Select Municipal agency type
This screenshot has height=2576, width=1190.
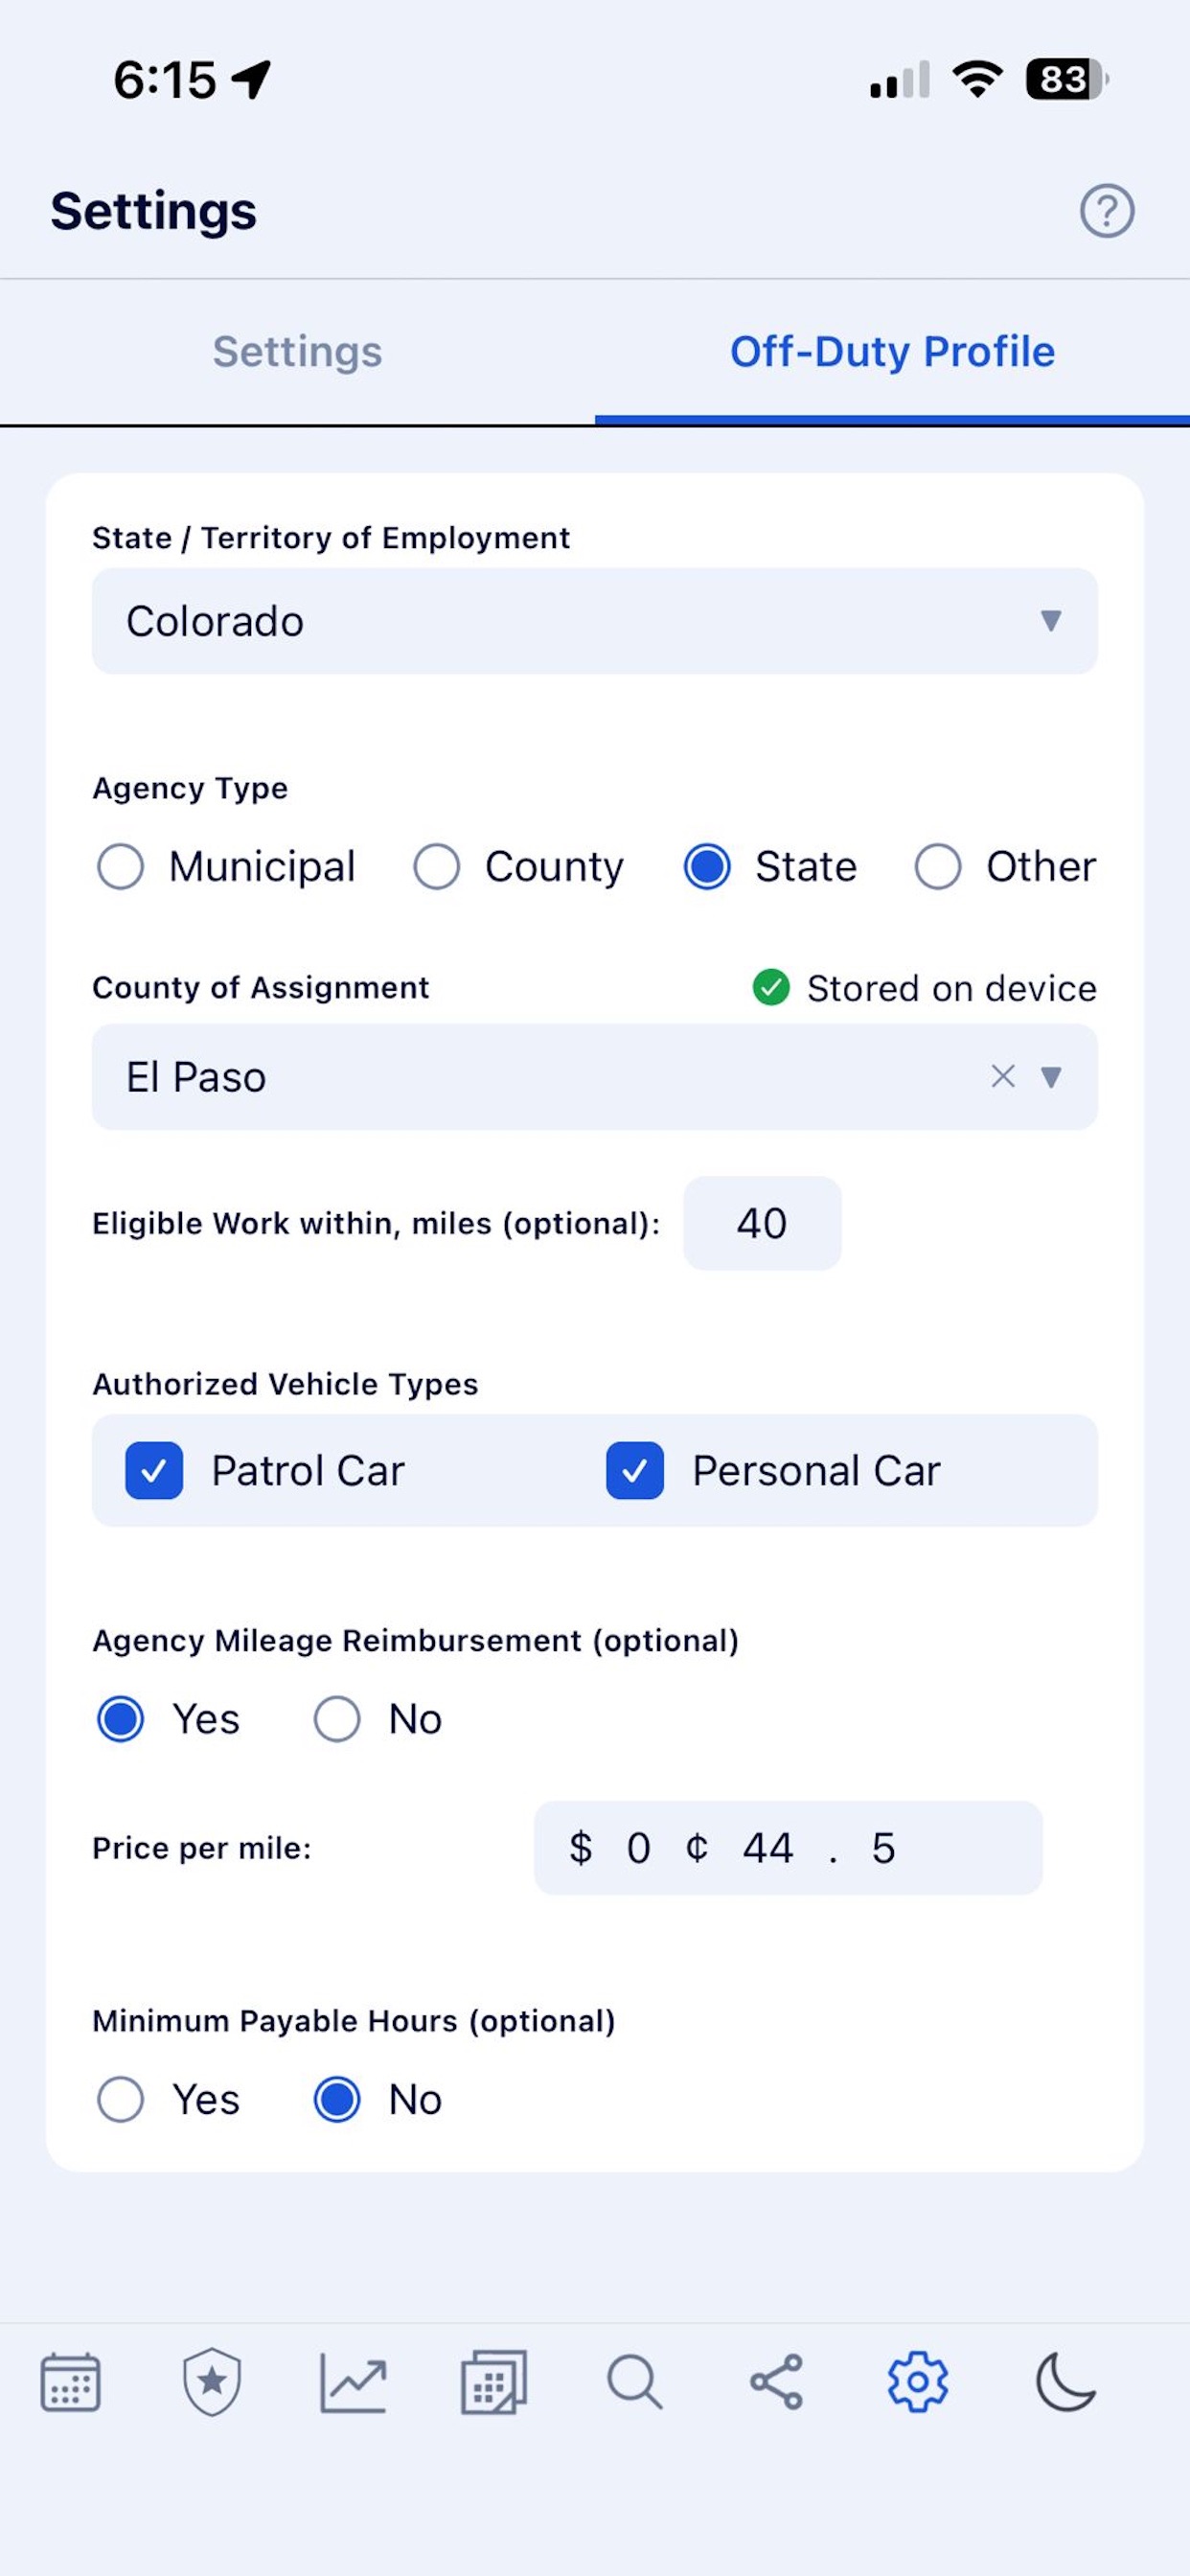pyautogui.click(x=120, y=866)
